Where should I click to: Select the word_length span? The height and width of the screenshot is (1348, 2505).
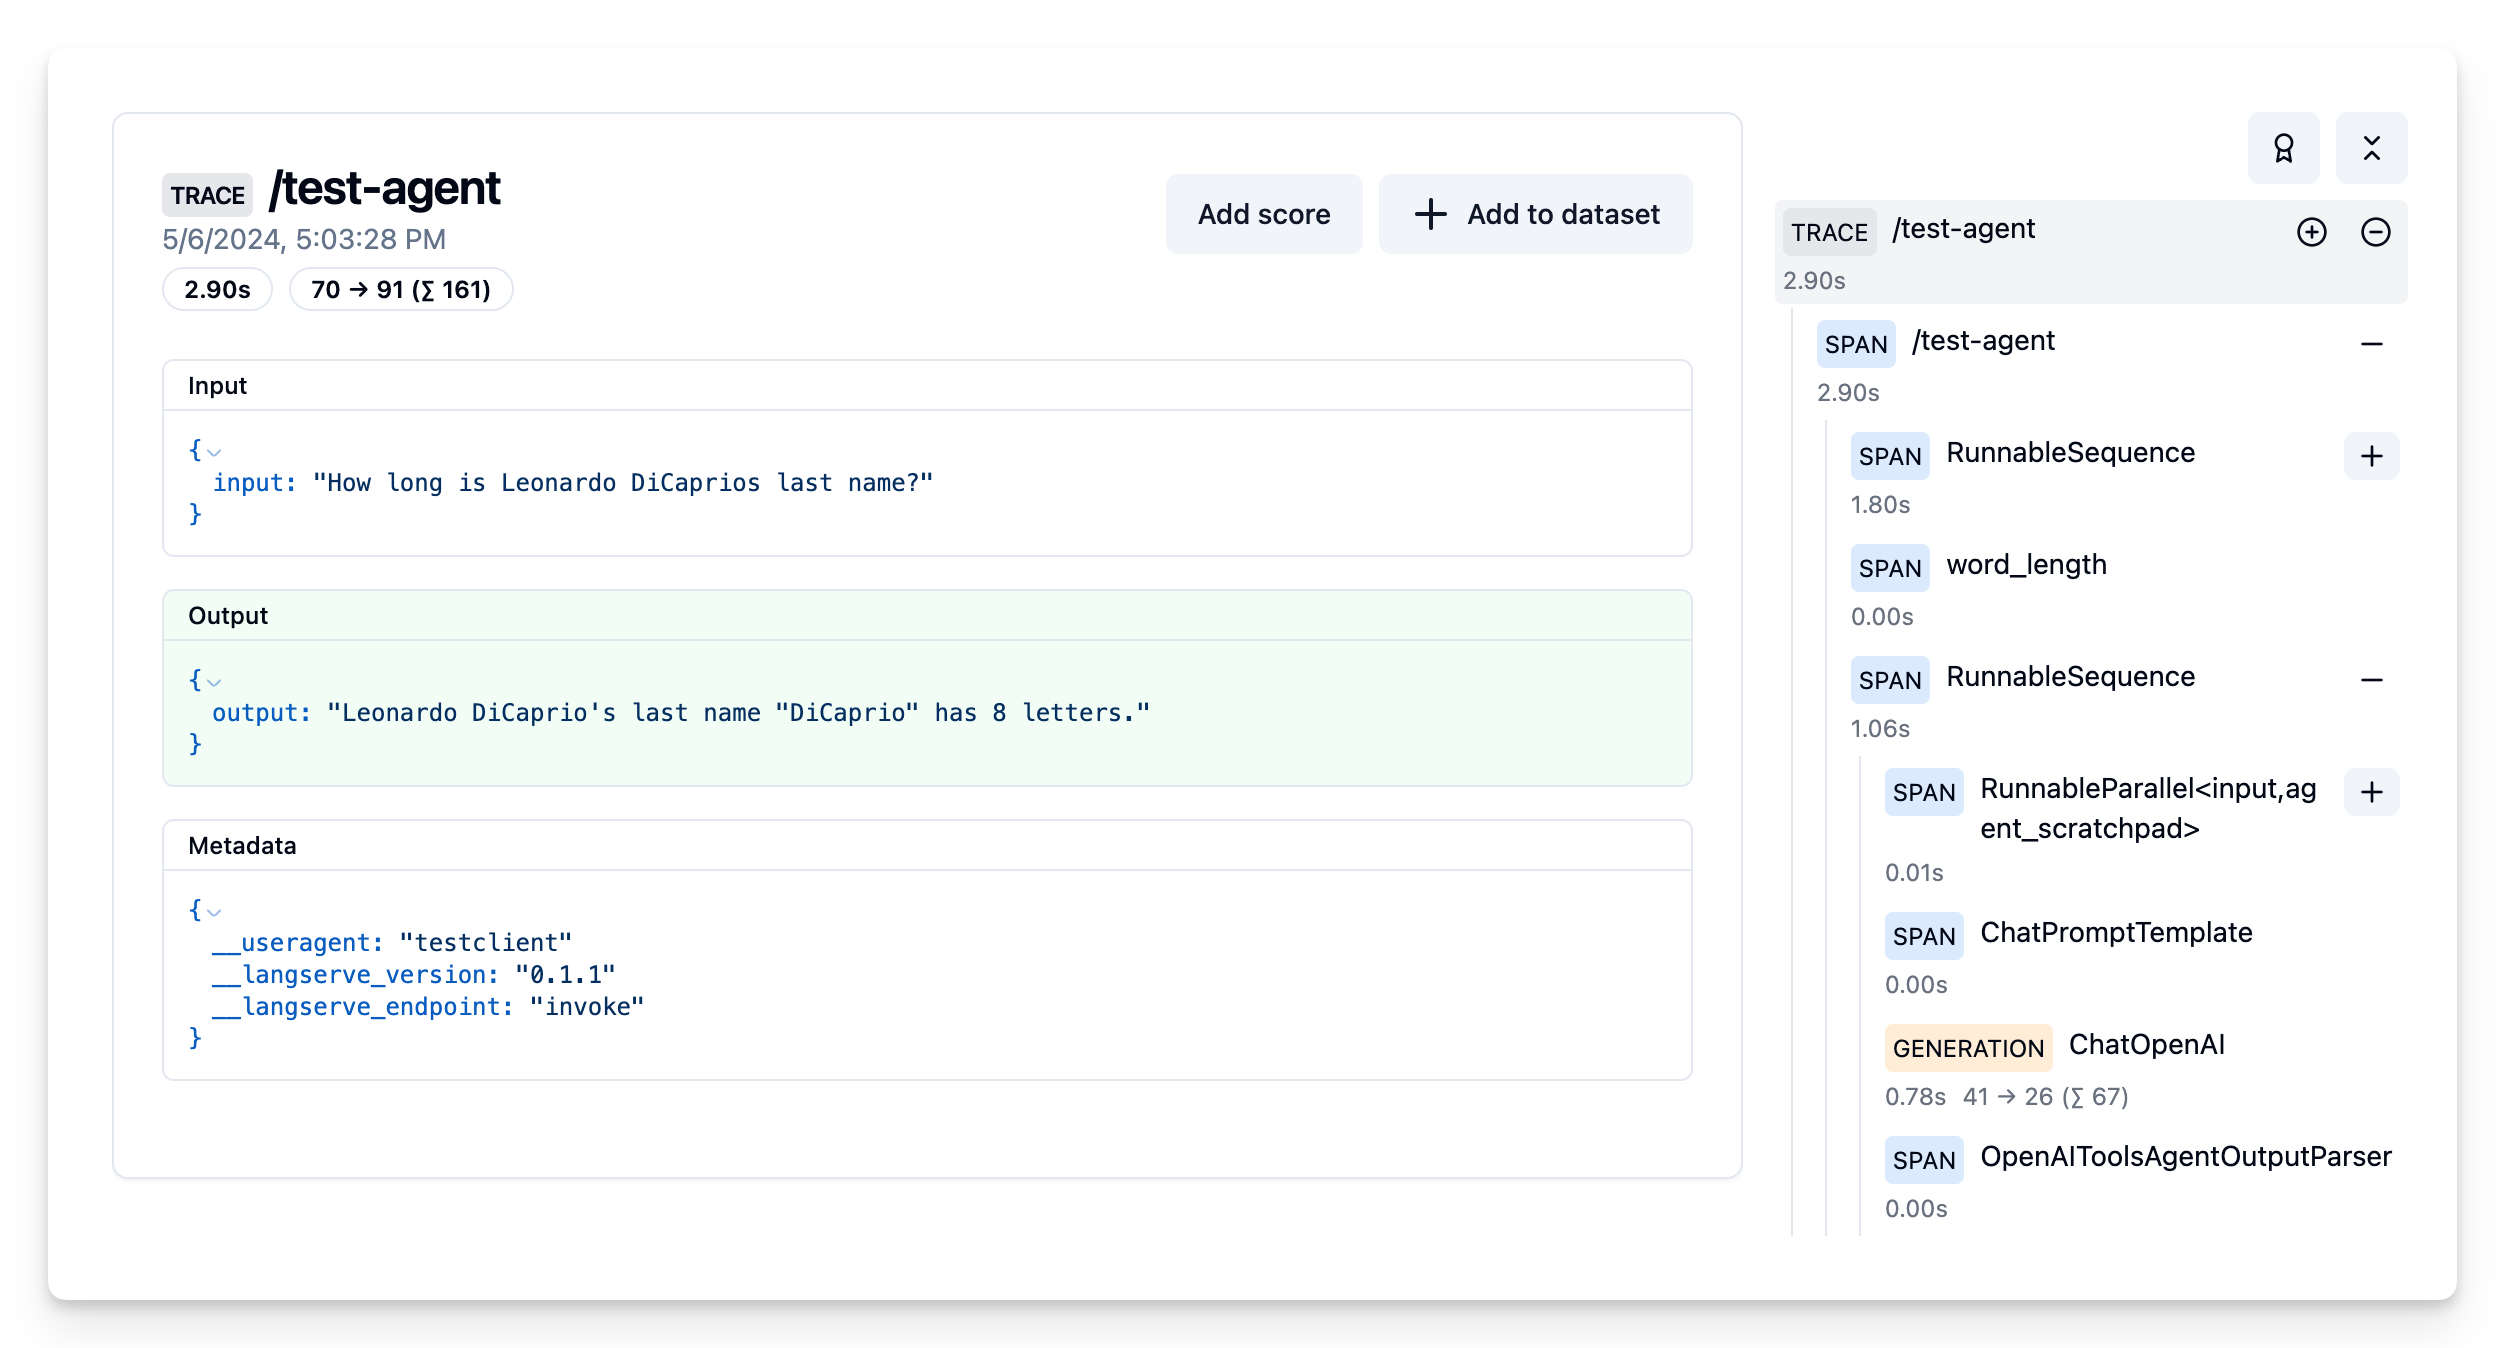(2026, 565)
